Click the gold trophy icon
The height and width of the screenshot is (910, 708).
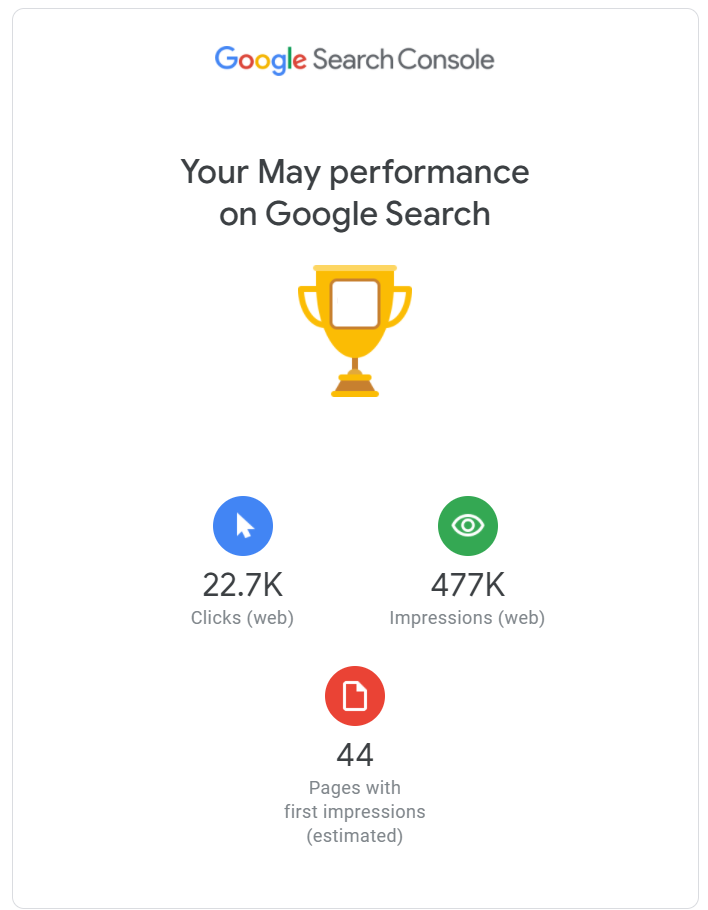355,331
